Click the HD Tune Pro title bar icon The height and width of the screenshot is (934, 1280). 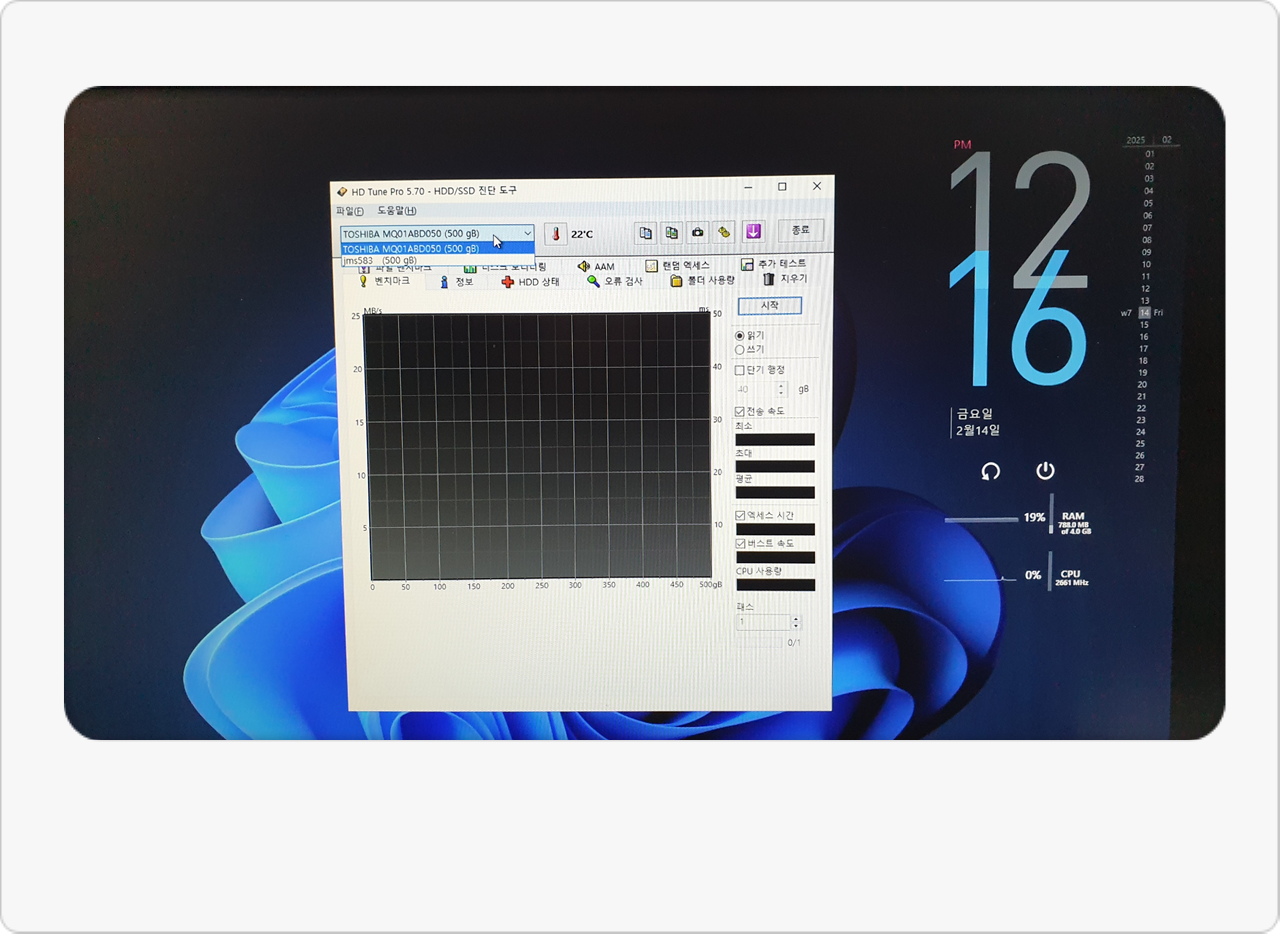pos(342,190)
